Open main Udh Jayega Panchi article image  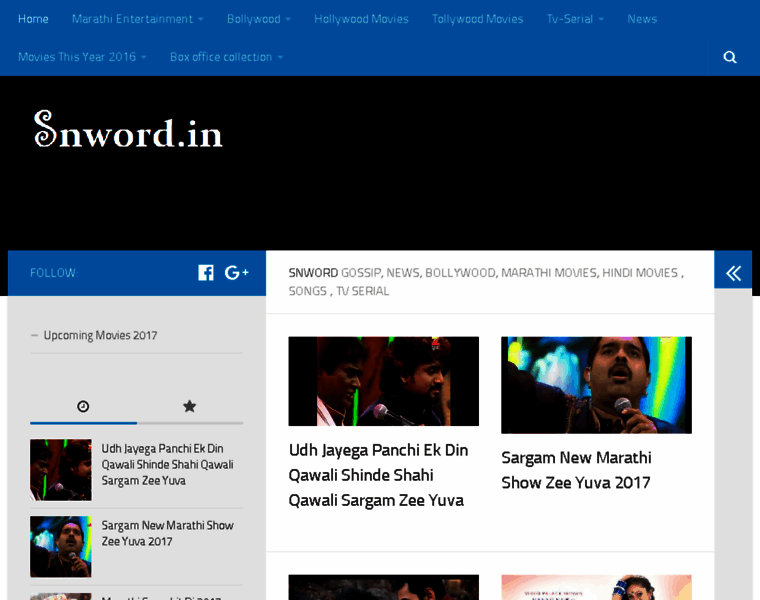(x=383, y=381)
